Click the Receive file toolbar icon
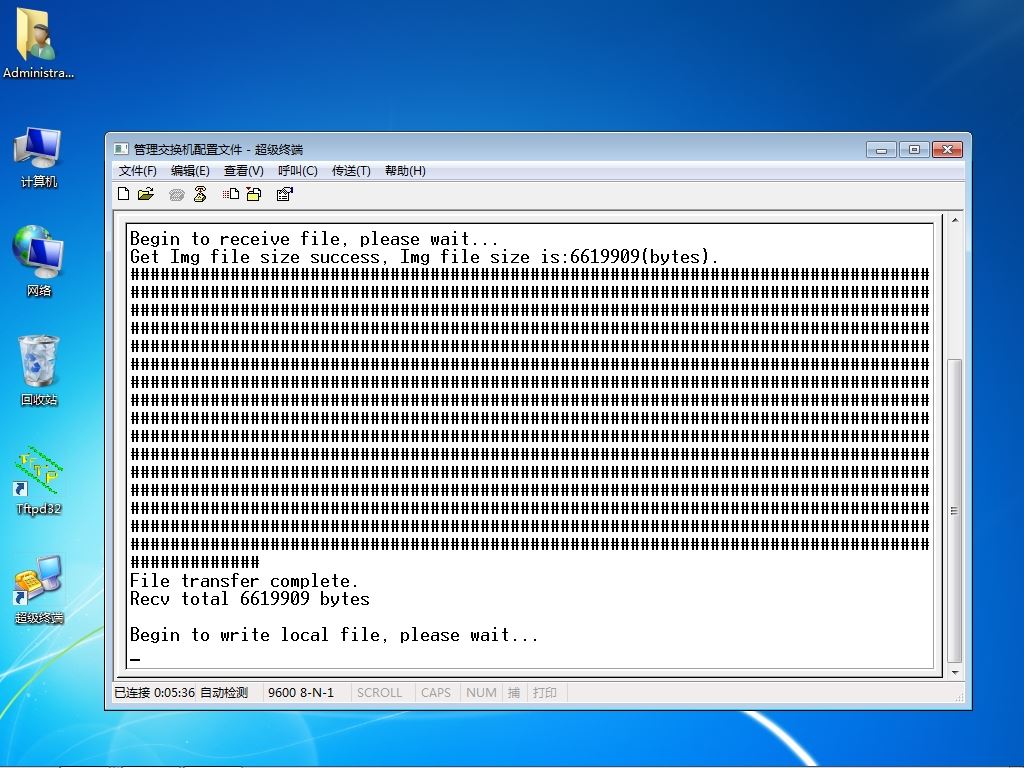 tap(254, 194)
